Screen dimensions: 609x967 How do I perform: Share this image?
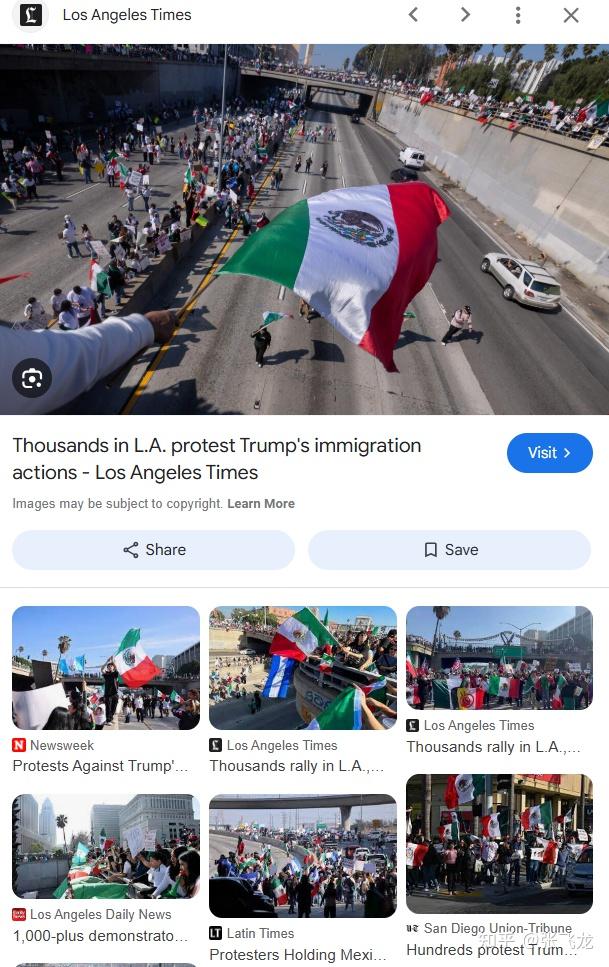(x=154, y=549)
